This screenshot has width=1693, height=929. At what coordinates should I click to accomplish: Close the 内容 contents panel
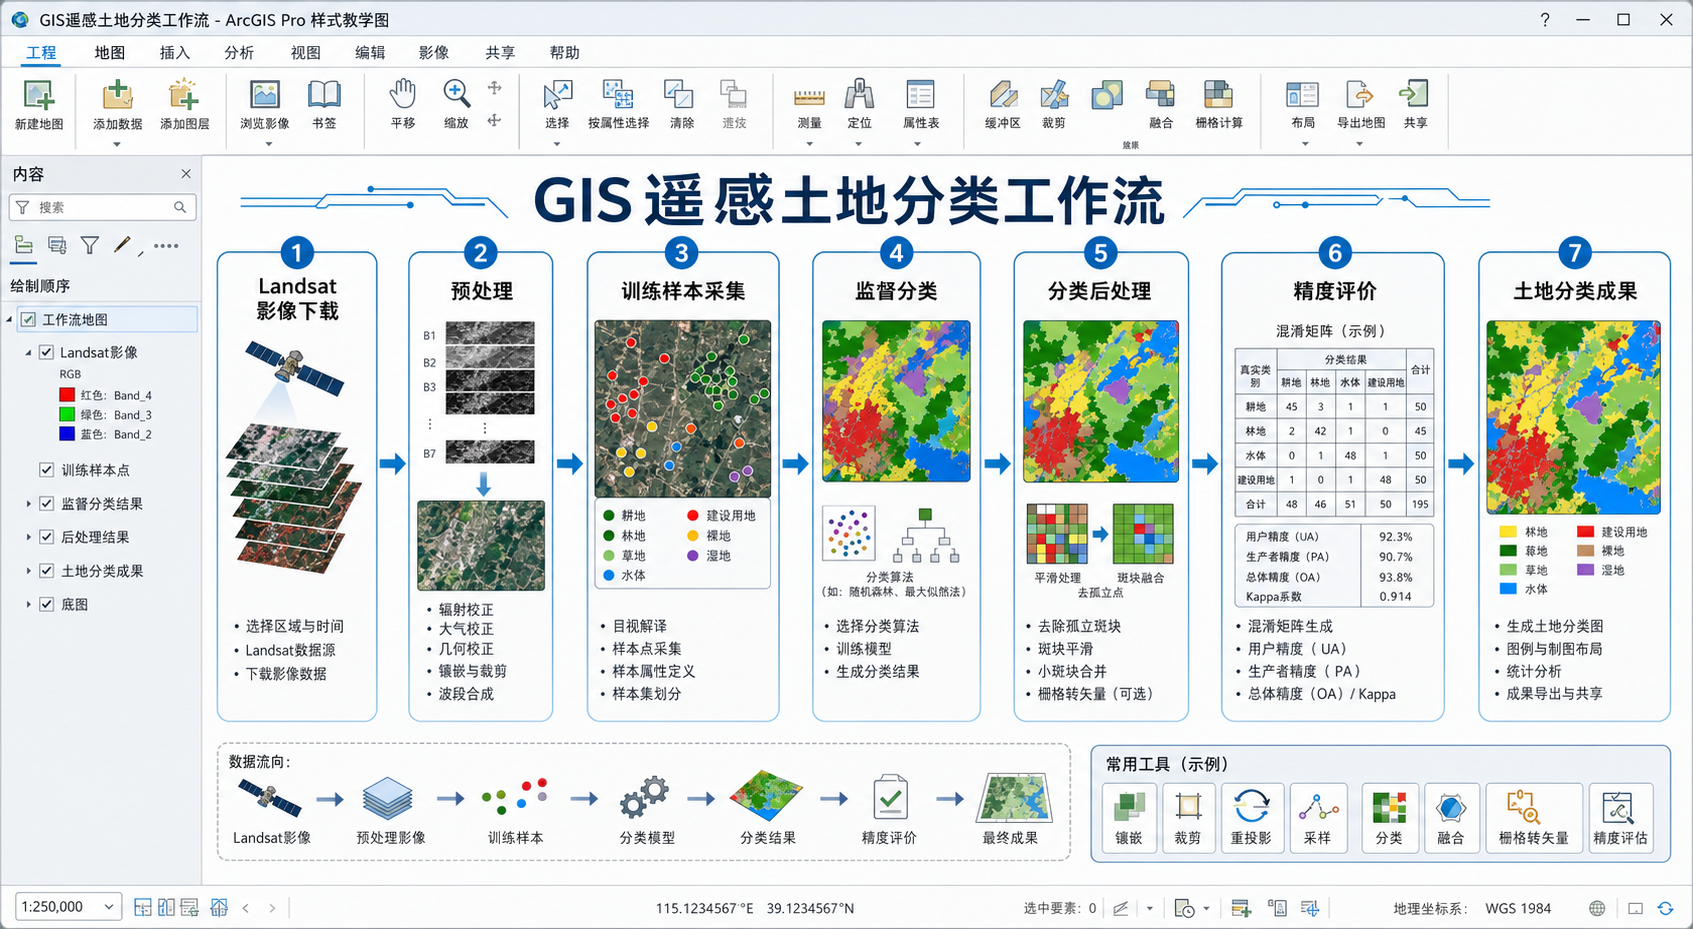[186, 174]
